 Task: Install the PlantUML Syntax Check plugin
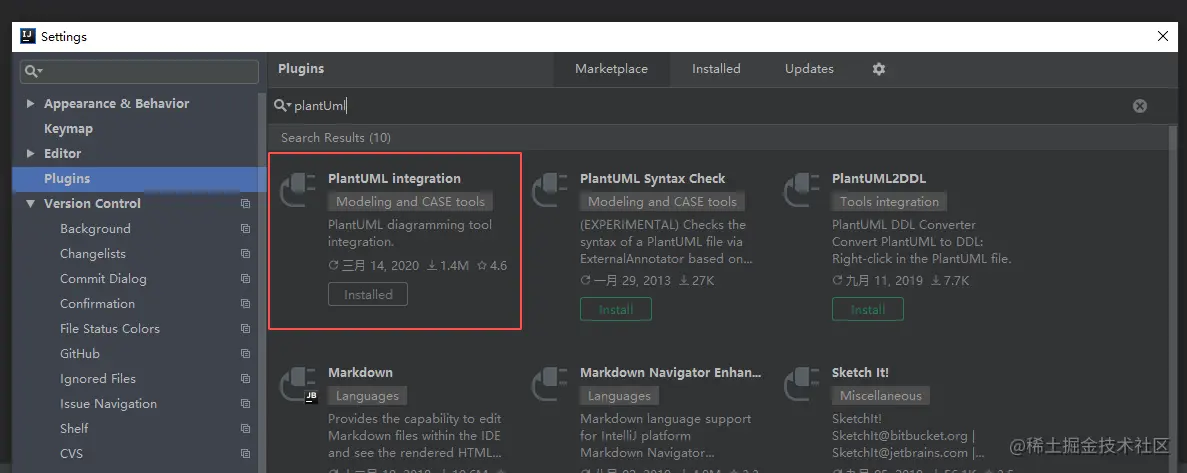pos(615,310)
